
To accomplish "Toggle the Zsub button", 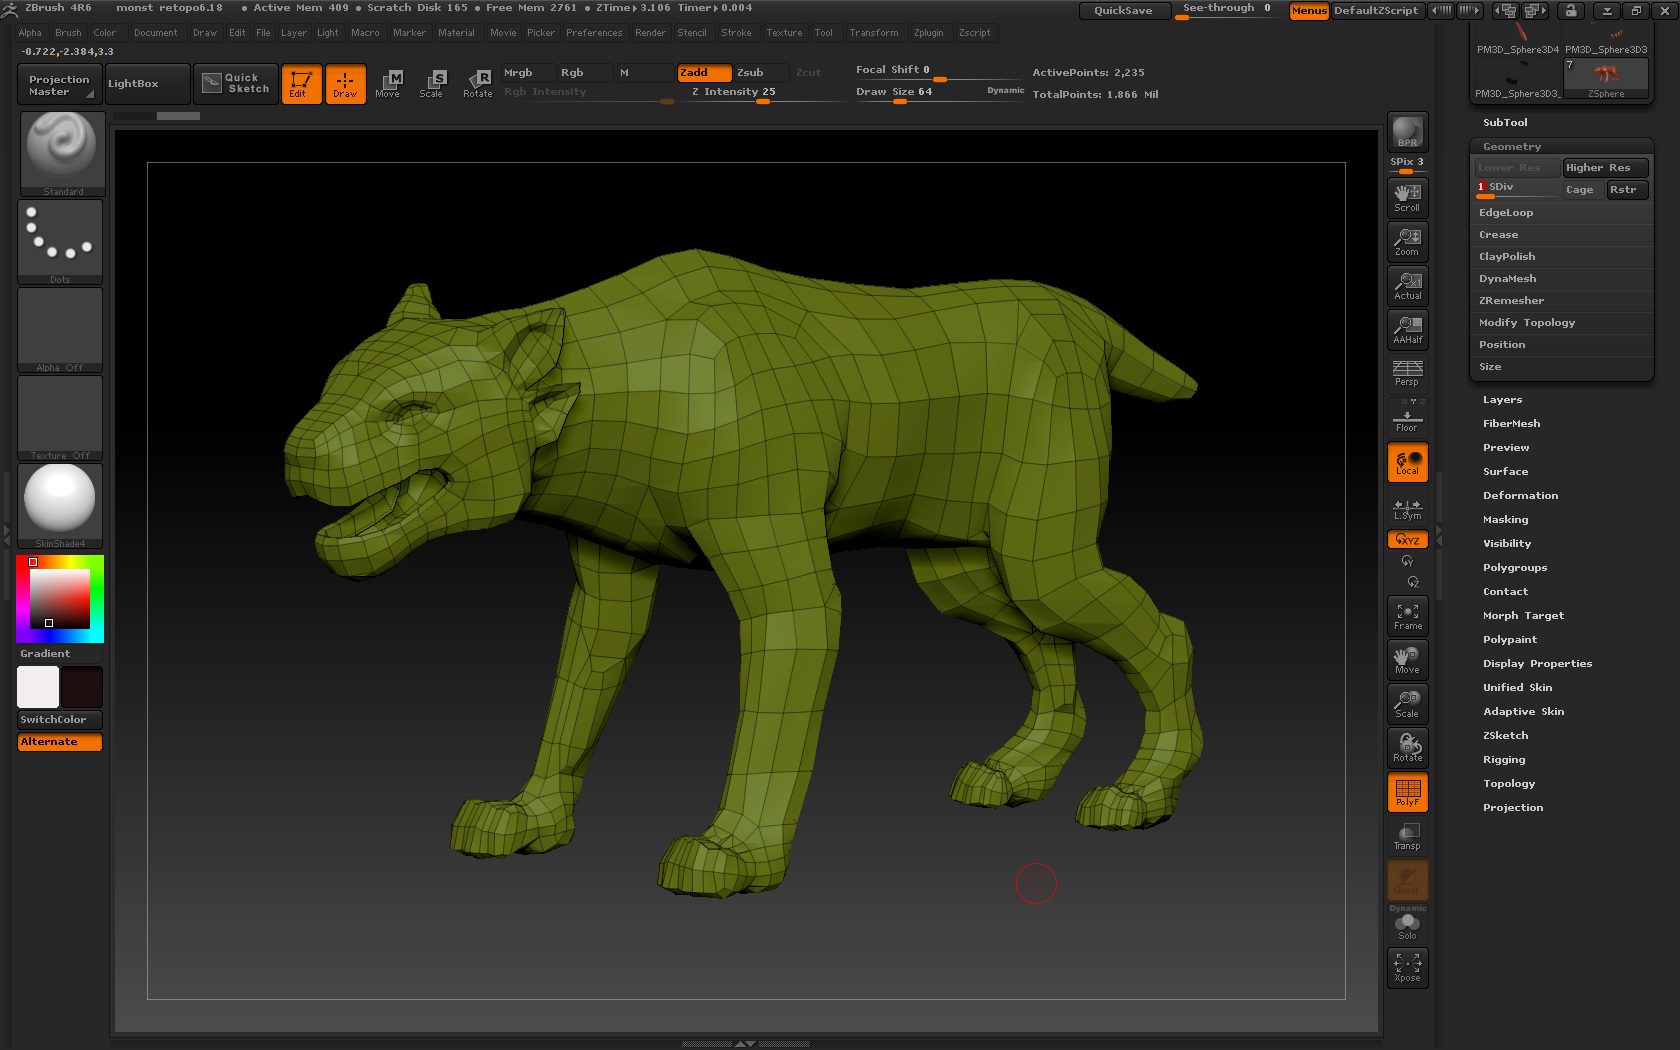I will click(x=761, y=73).
